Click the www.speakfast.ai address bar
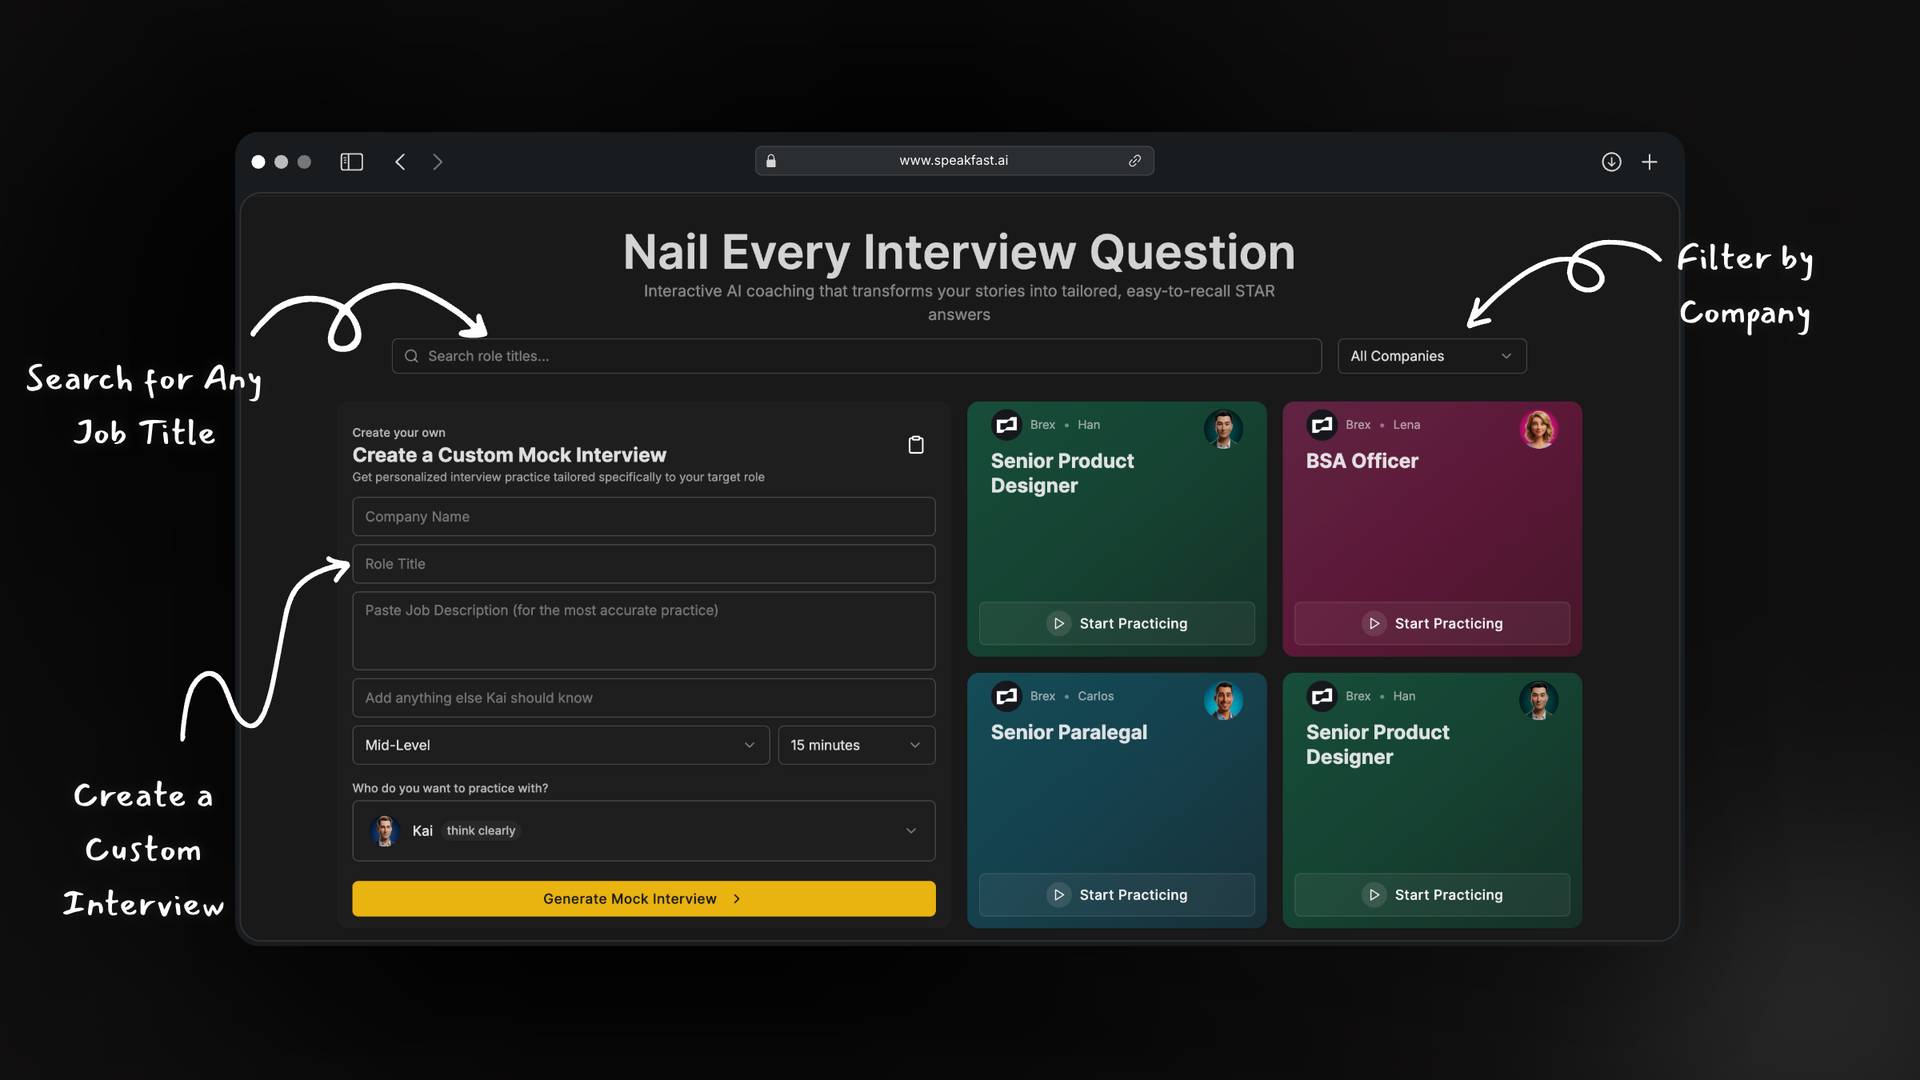 pyautogui.click(x=953, y=161)
